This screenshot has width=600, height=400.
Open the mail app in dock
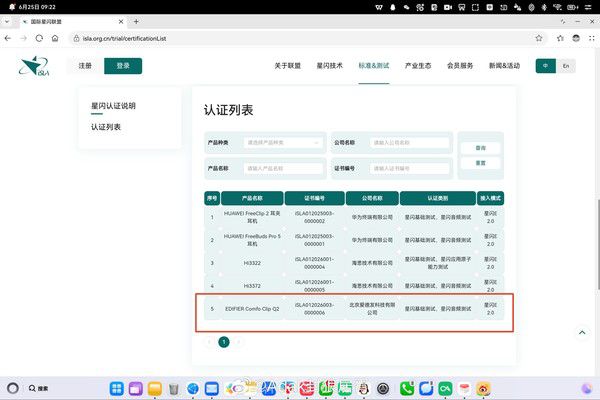212,389
